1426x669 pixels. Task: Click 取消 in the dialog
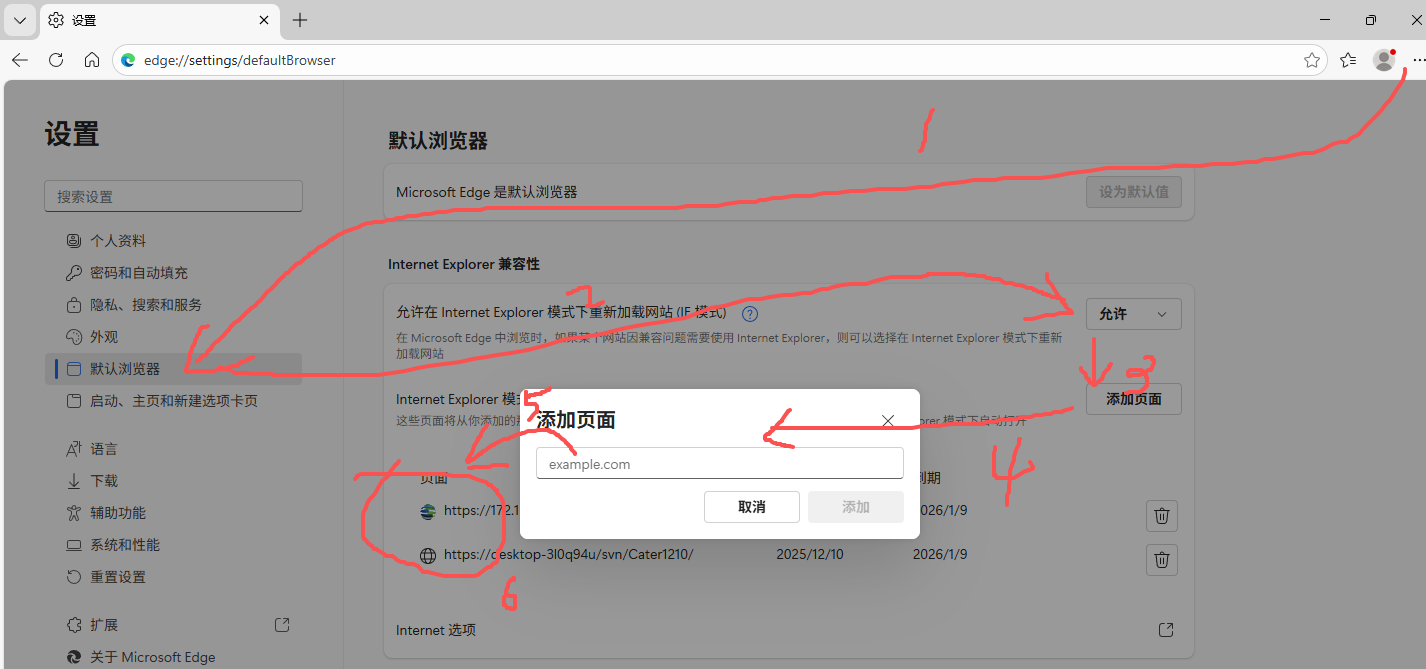coord(752,507)
